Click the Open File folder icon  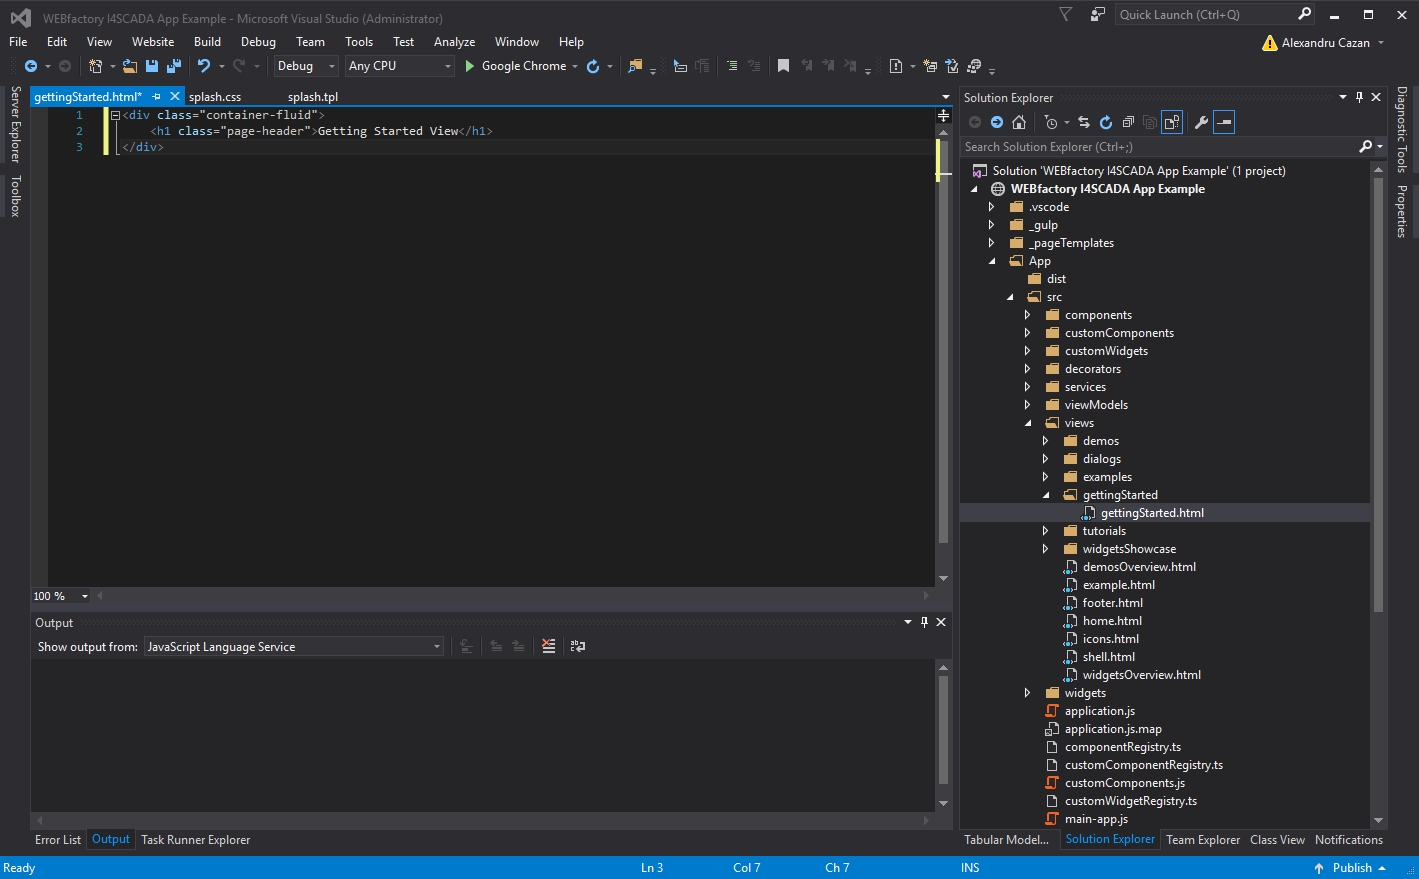(130, 66)
